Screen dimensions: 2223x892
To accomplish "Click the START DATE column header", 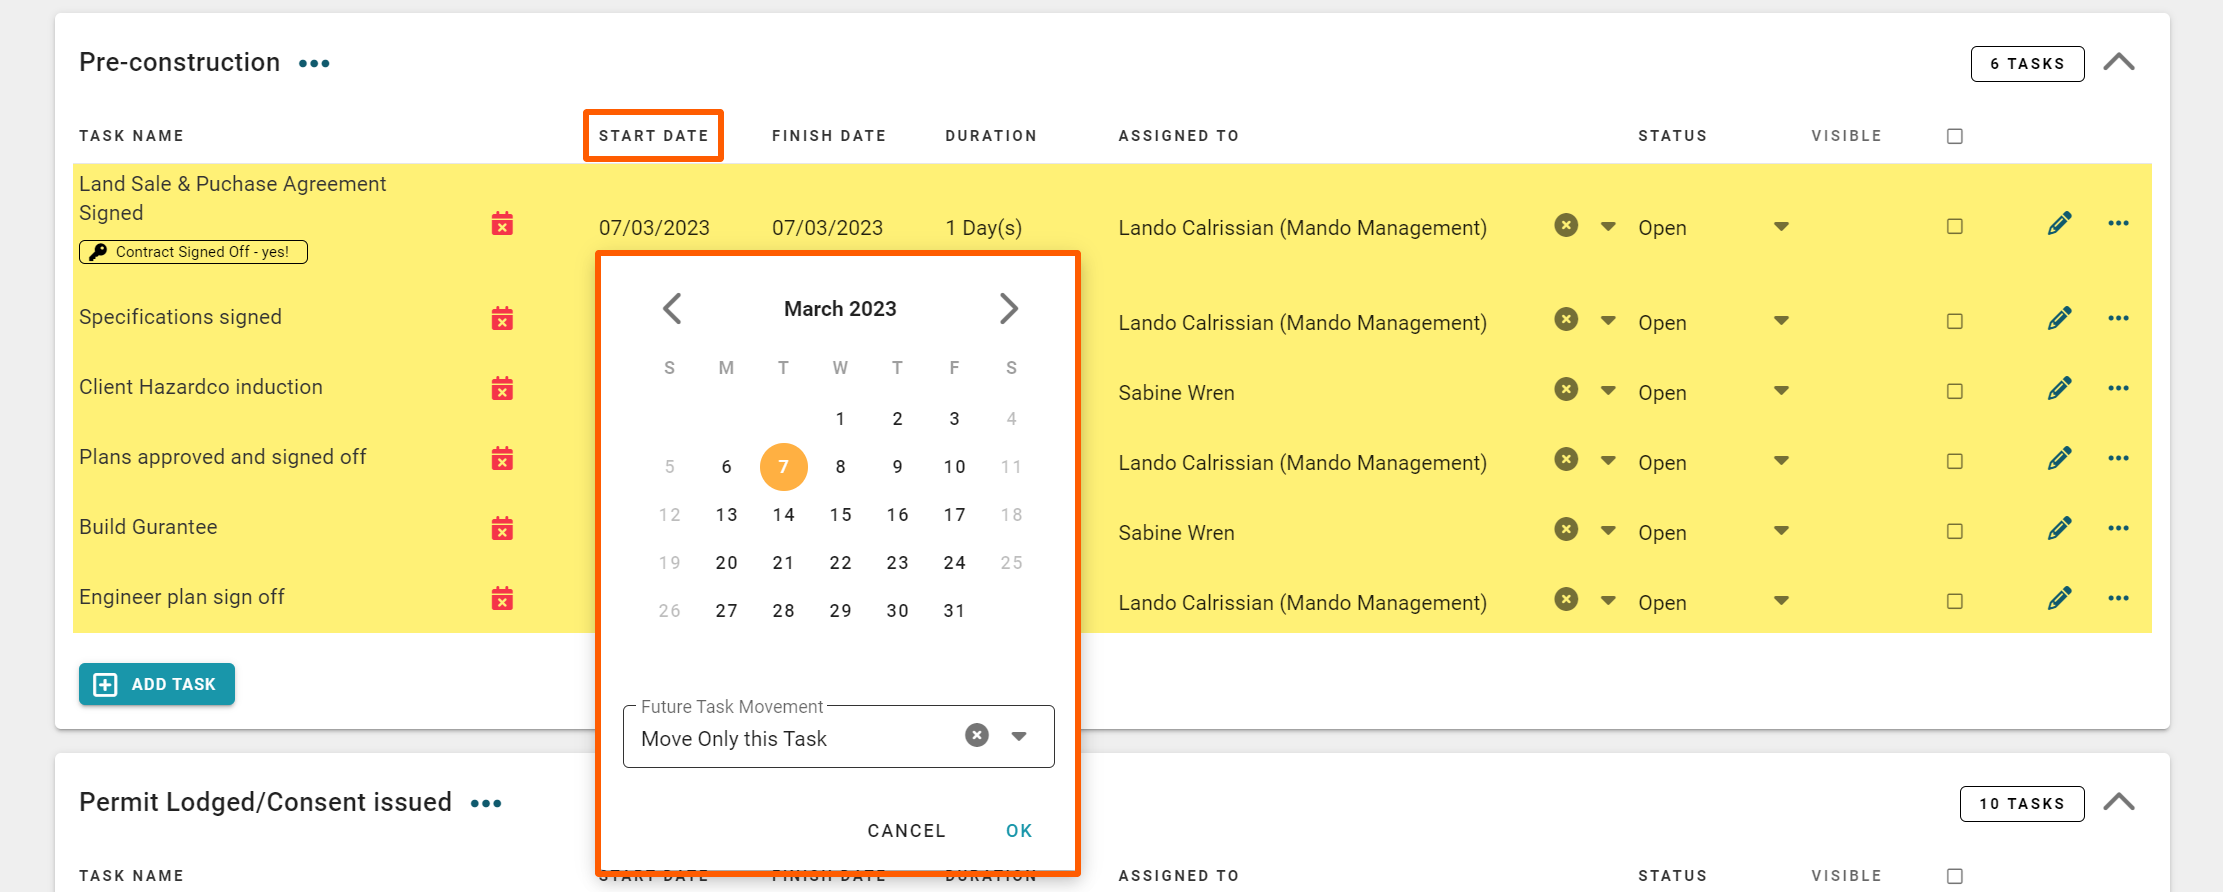I will (653, 136).
